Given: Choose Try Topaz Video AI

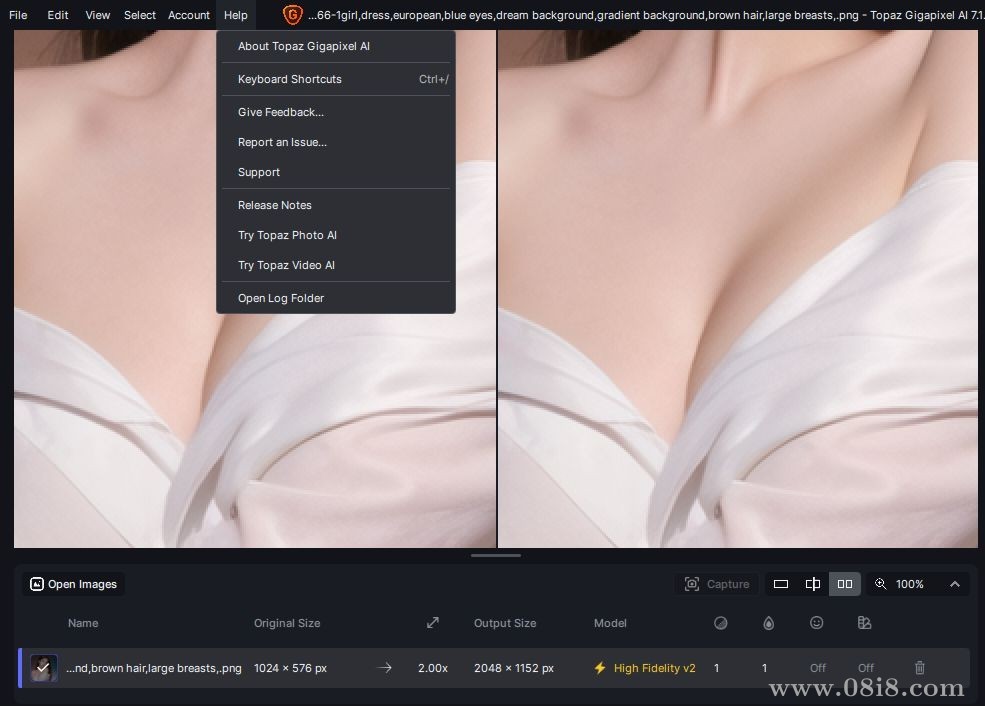Looking at the screenshot, I should coord(336,266).
